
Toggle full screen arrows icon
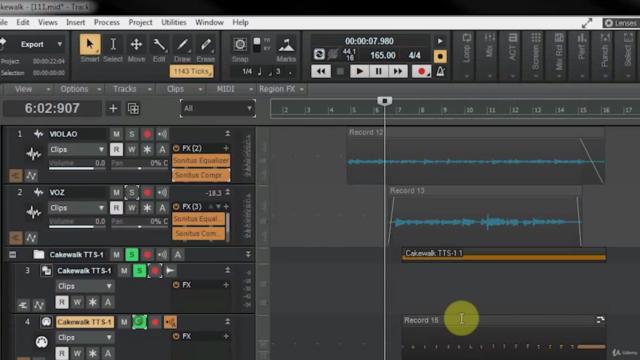coord(587,23)
